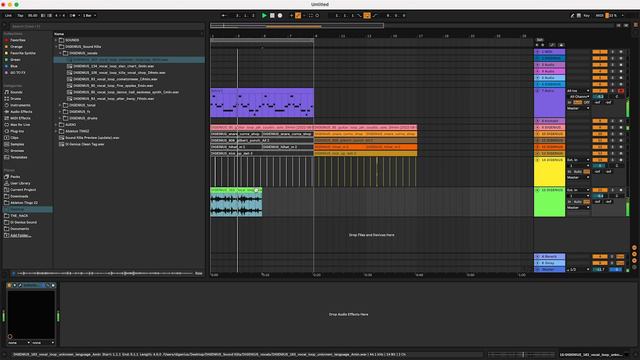Open the Samples category
The image size is (640, 360).
[x=17, y=144]
